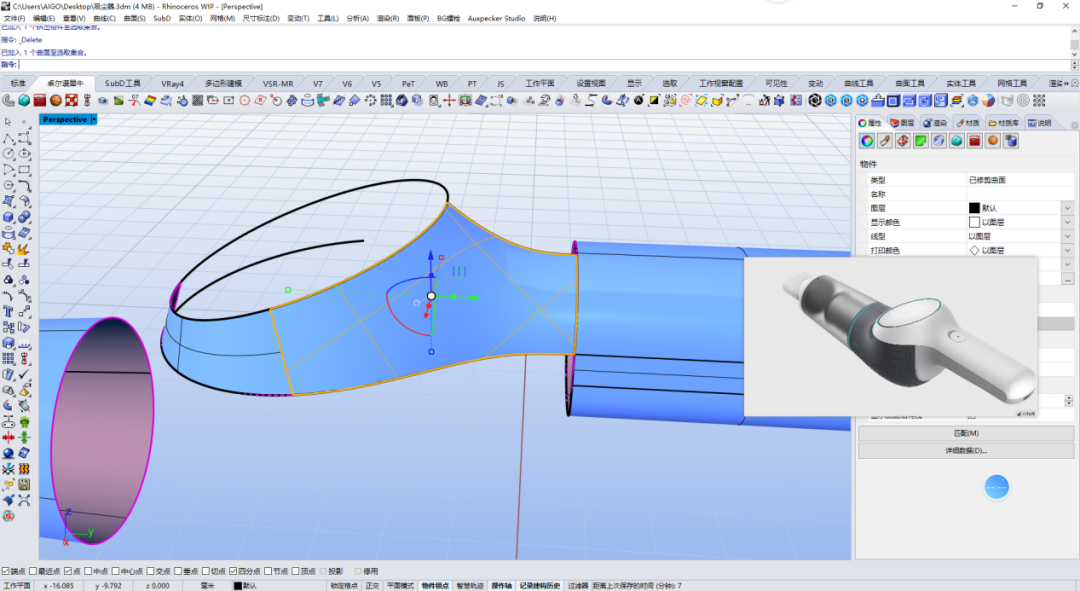The height and width of the screenshot is (591, 1080).
Task: Switch to the SubD工具 toolbar tab
Action: pyautogui.click(x=122, y=83)
